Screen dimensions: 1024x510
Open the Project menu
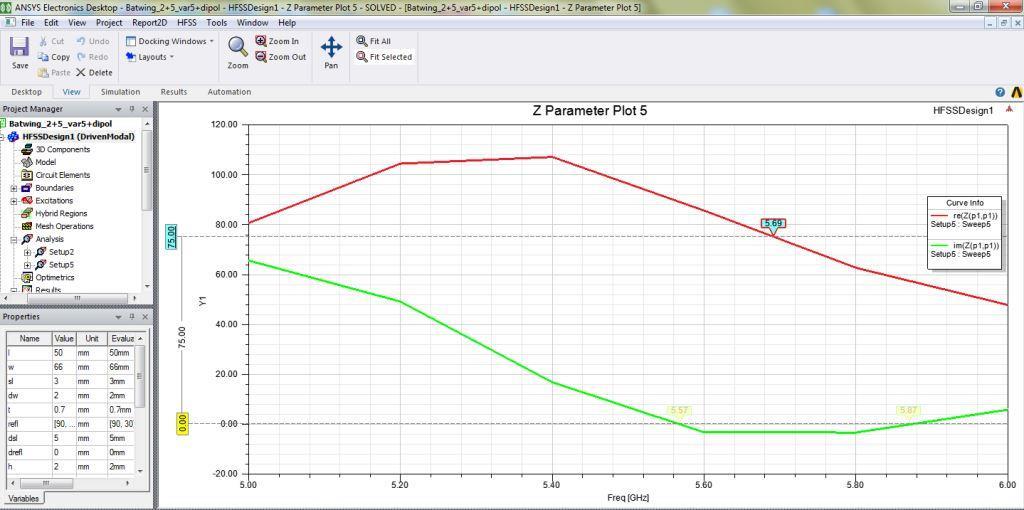point(109,22)
